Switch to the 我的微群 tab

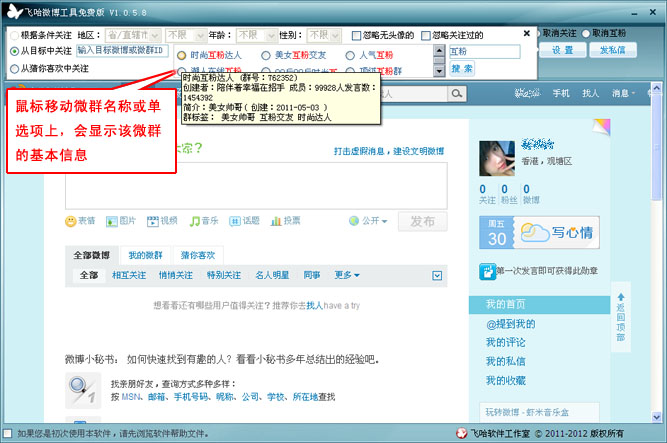point(145,255)
